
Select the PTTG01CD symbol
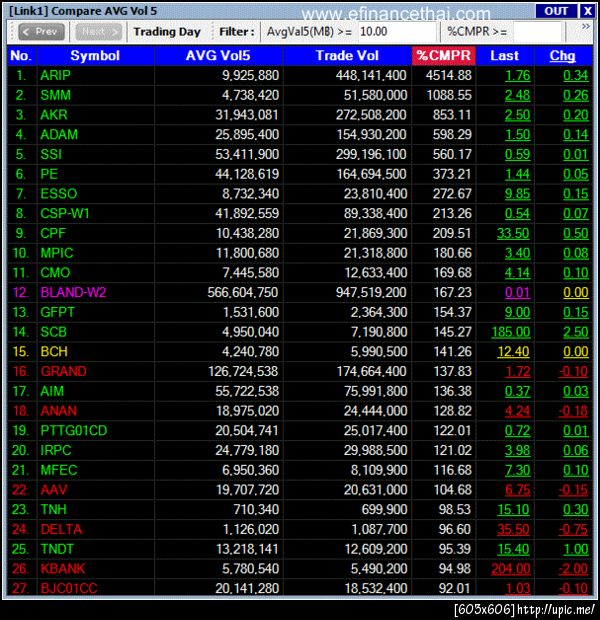point(74,431)
